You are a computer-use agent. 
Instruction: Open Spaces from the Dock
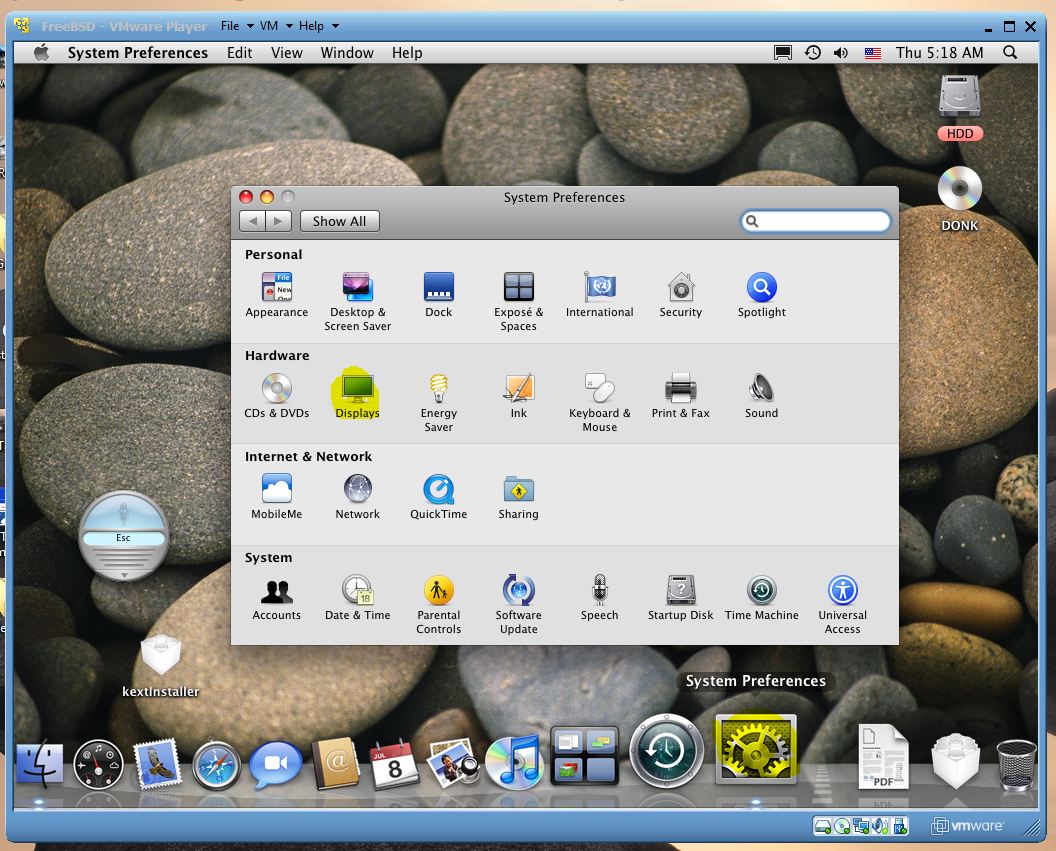click(x=584, y=755)
